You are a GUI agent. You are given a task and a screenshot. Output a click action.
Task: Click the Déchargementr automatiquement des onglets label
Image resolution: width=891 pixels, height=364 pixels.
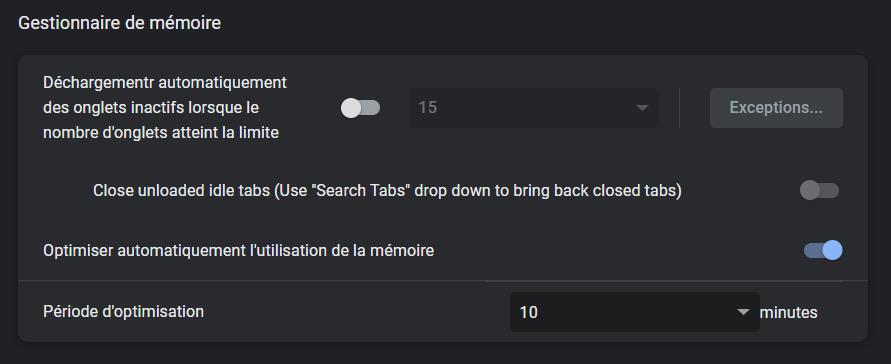(x=165, y=108)
